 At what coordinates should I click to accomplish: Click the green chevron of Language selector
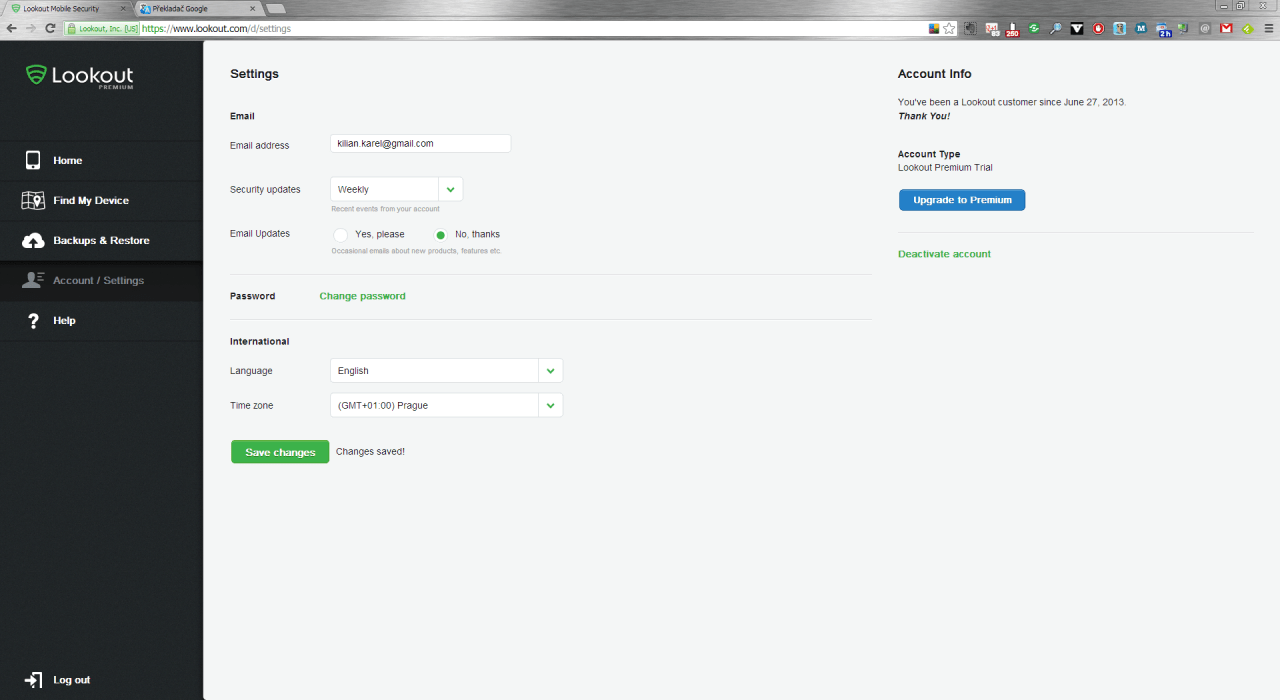[x=551, y=371]
